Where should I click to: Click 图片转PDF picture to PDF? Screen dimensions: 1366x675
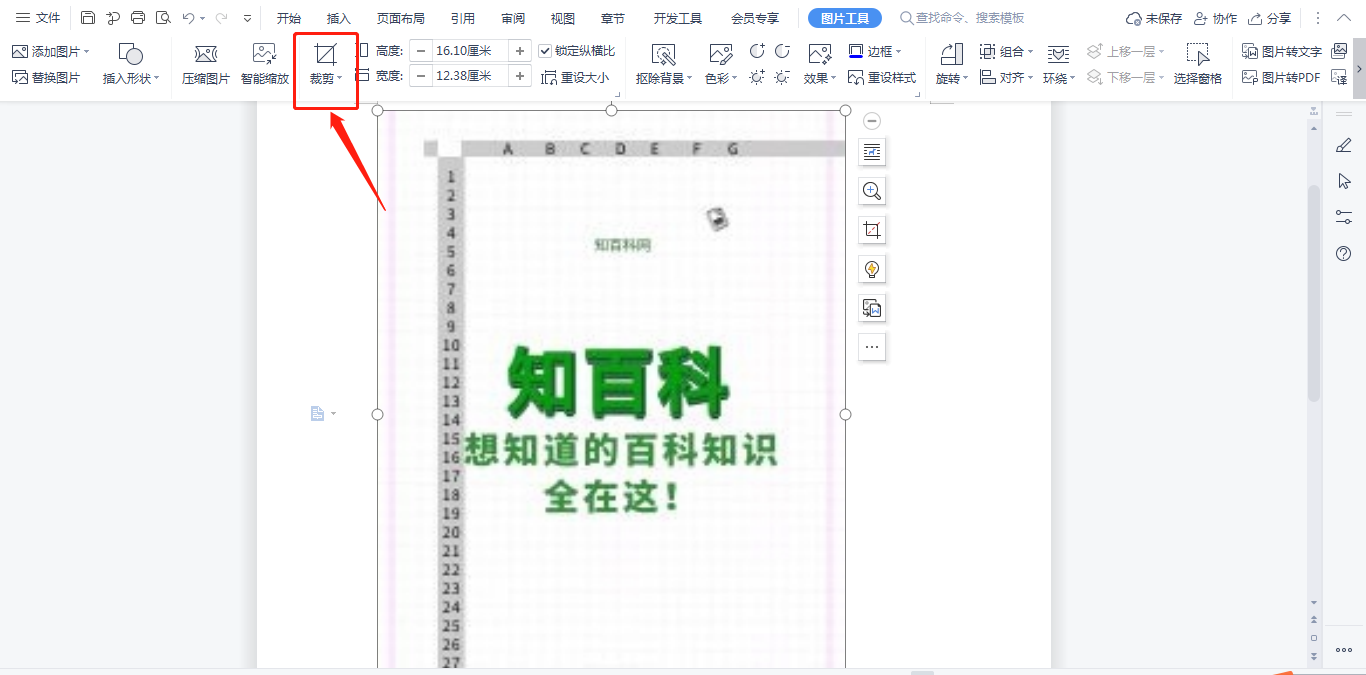[1281, 77]
